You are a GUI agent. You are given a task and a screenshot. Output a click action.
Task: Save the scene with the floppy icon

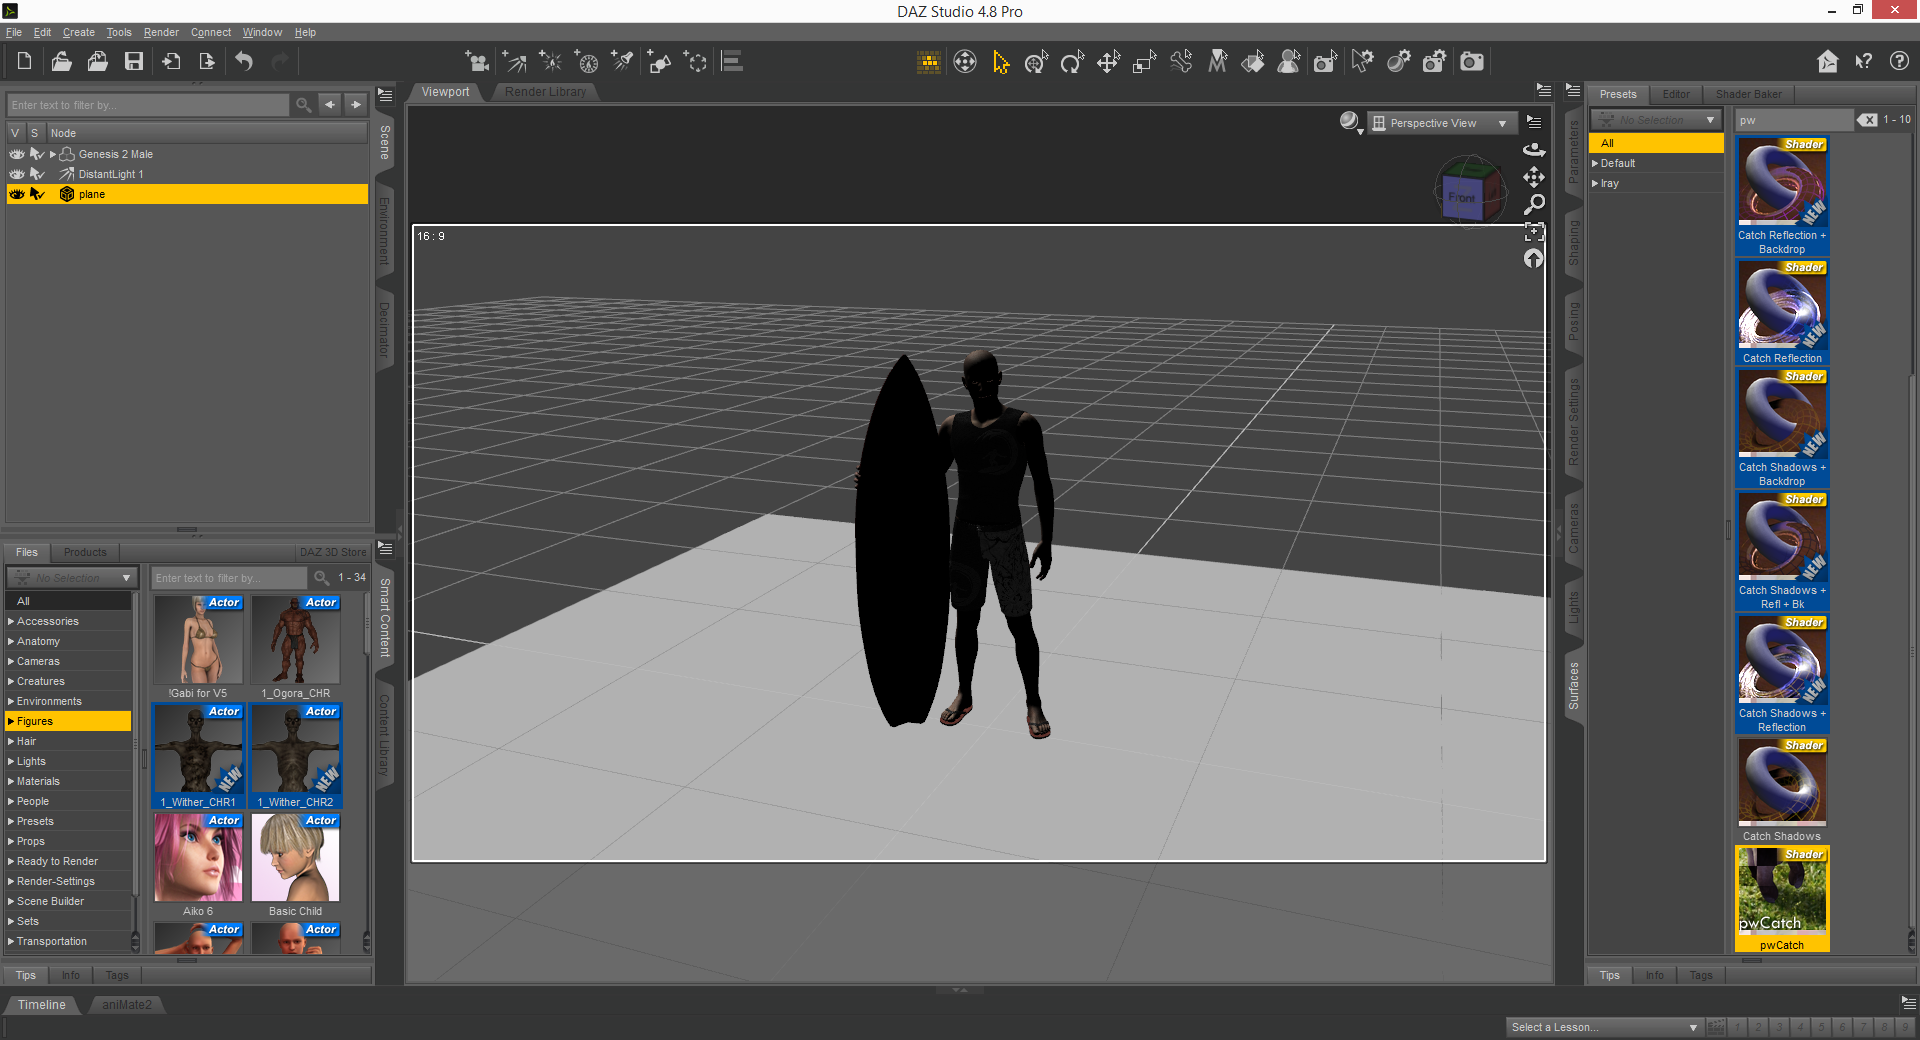pos(134,62)
